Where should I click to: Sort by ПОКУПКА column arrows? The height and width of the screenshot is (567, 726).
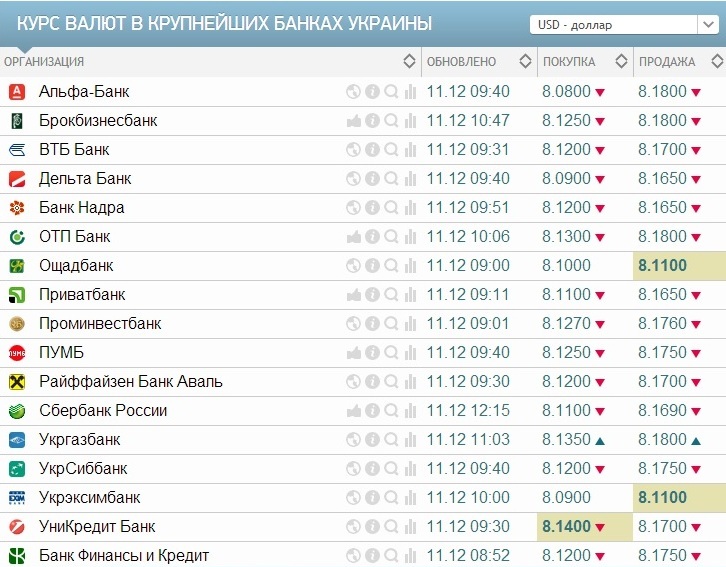[x=621, y=61]
